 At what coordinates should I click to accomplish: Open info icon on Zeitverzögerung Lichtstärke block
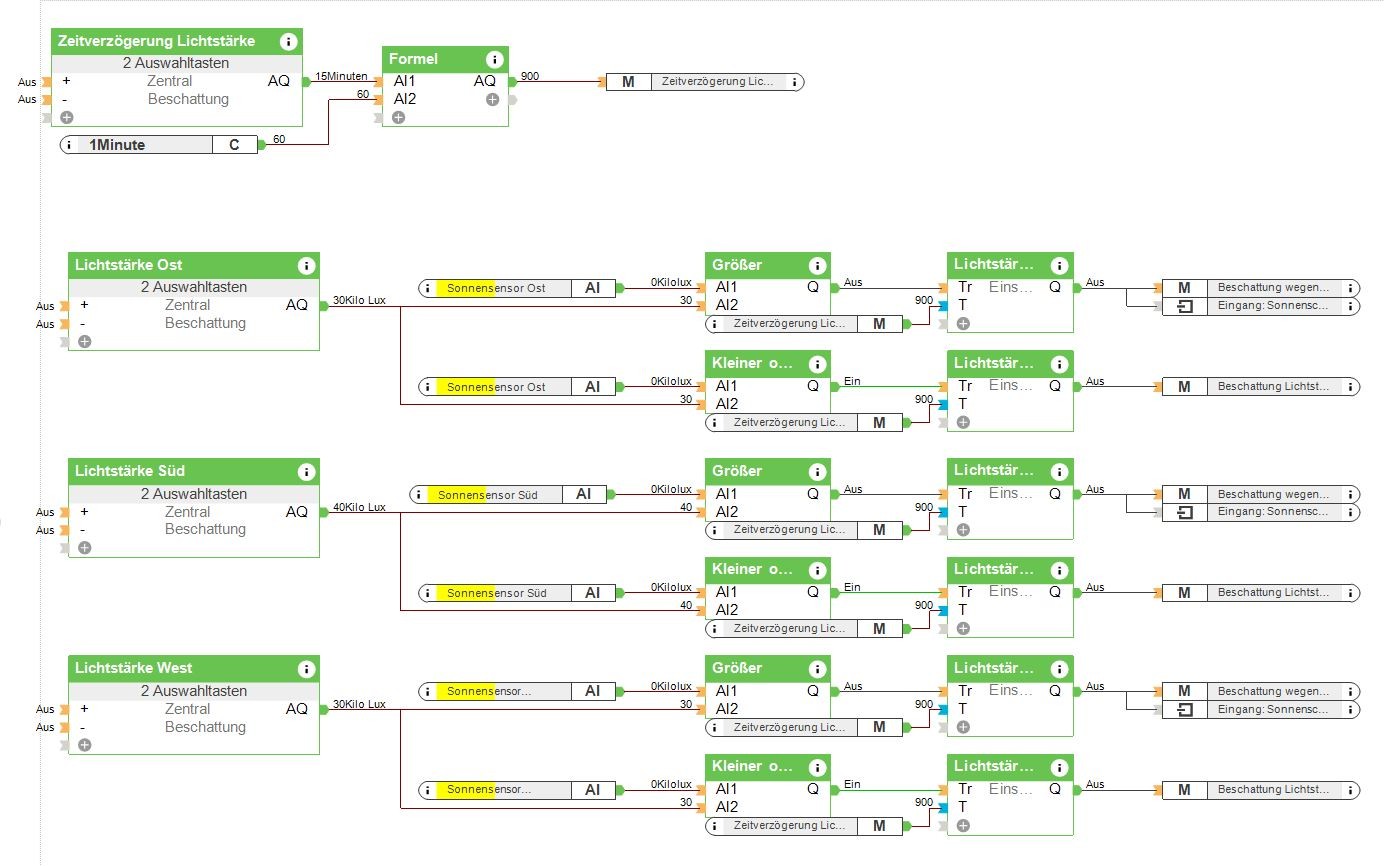pyautogui.click(x=289, y=42)
